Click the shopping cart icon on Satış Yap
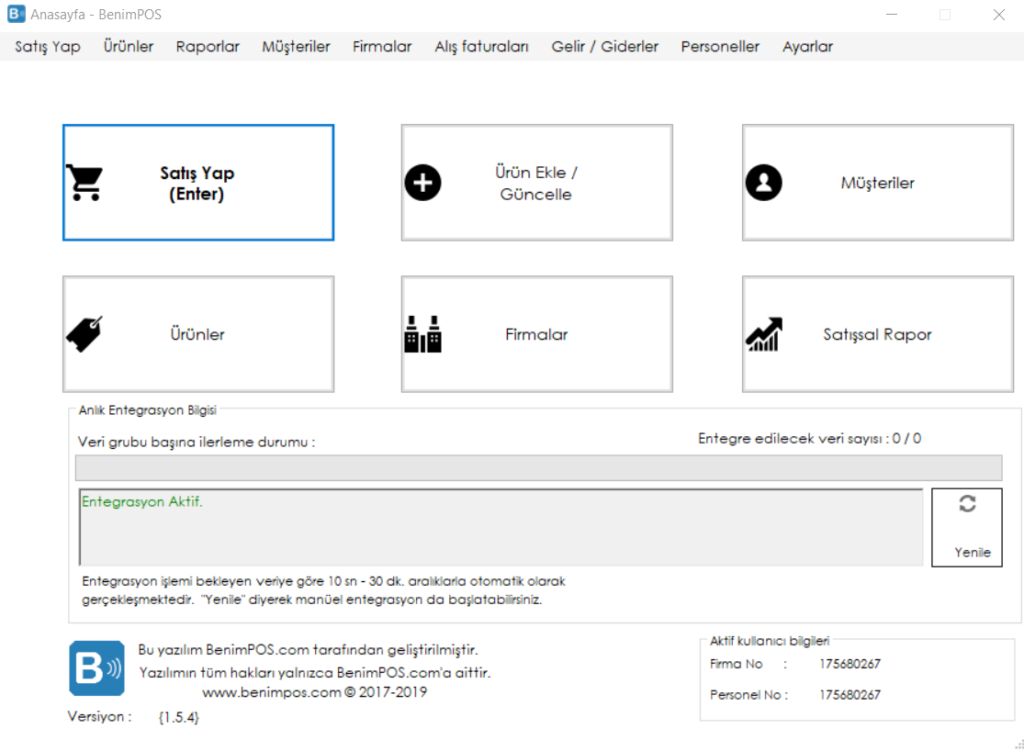Screen dimensions: 1024x751 coord(85,182)
